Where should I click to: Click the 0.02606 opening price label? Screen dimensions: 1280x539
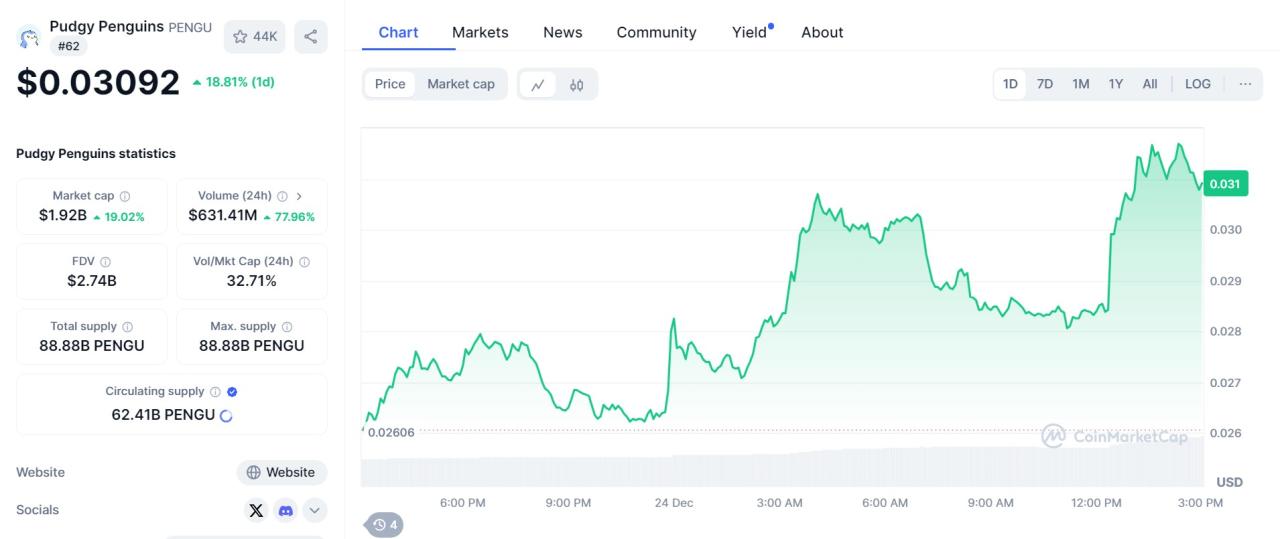pos(391,432)
